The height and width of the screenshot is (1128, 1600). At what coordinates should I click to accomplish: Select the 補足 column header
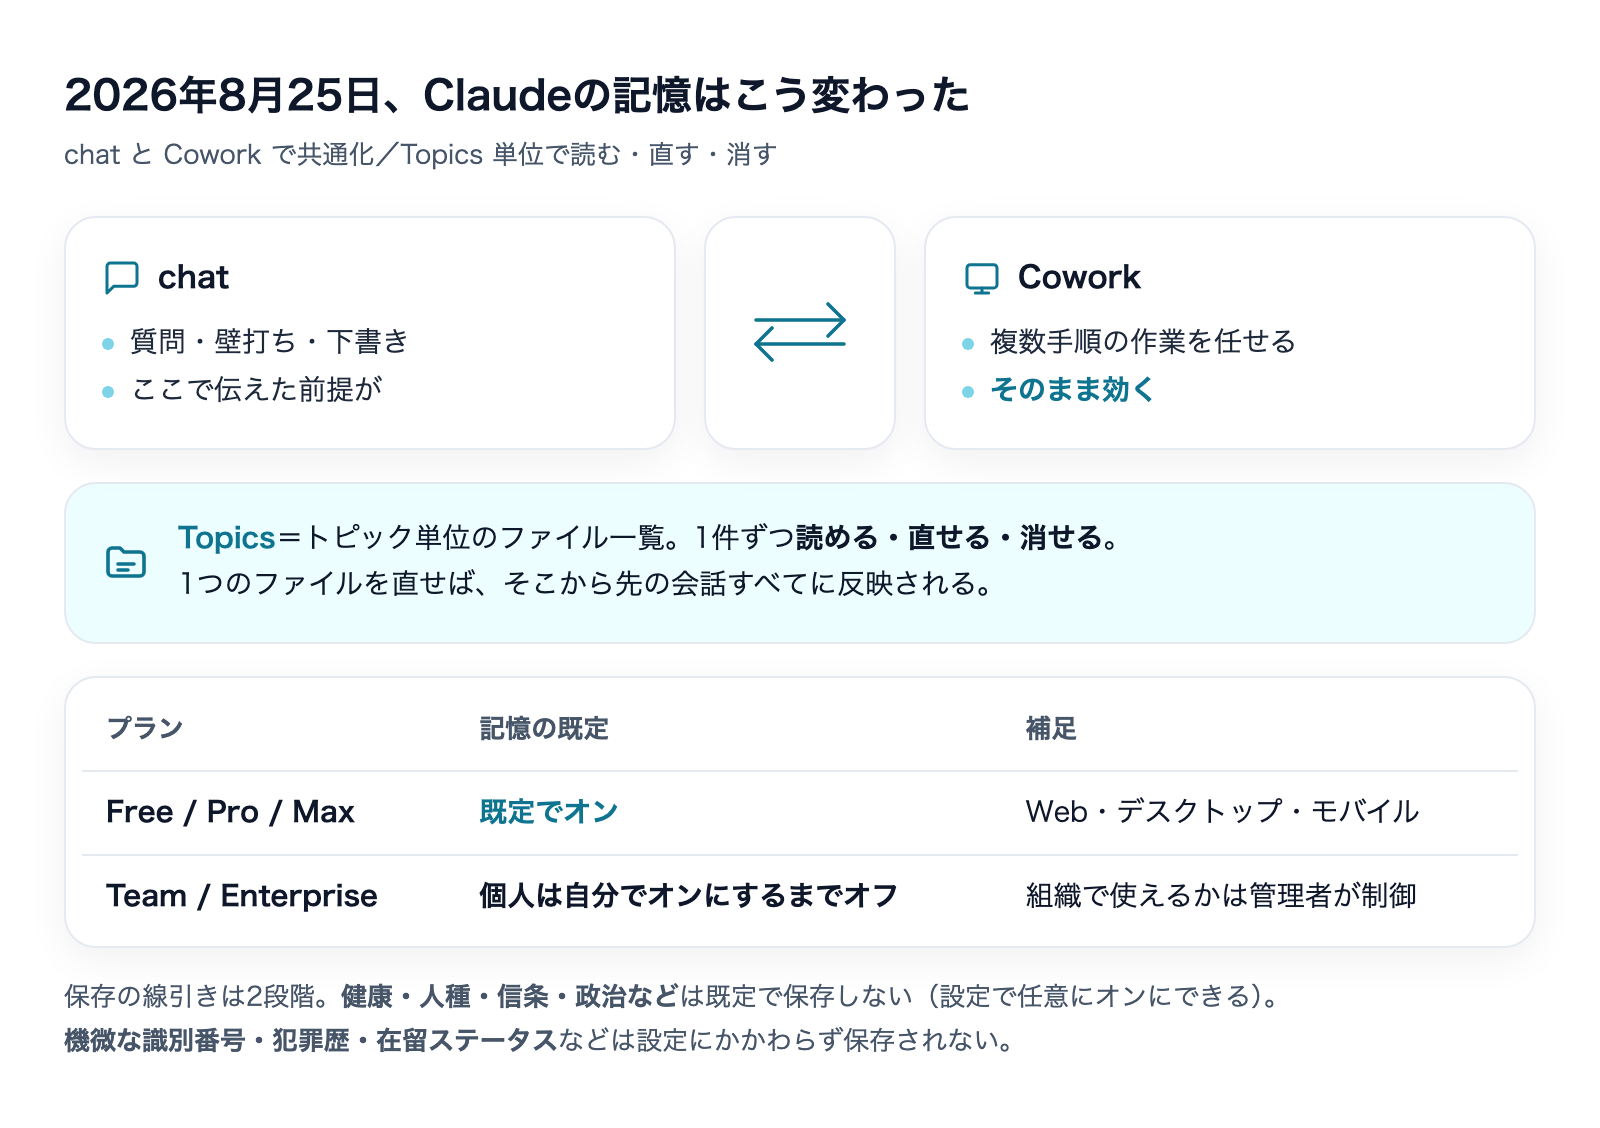coord(1051,728)
